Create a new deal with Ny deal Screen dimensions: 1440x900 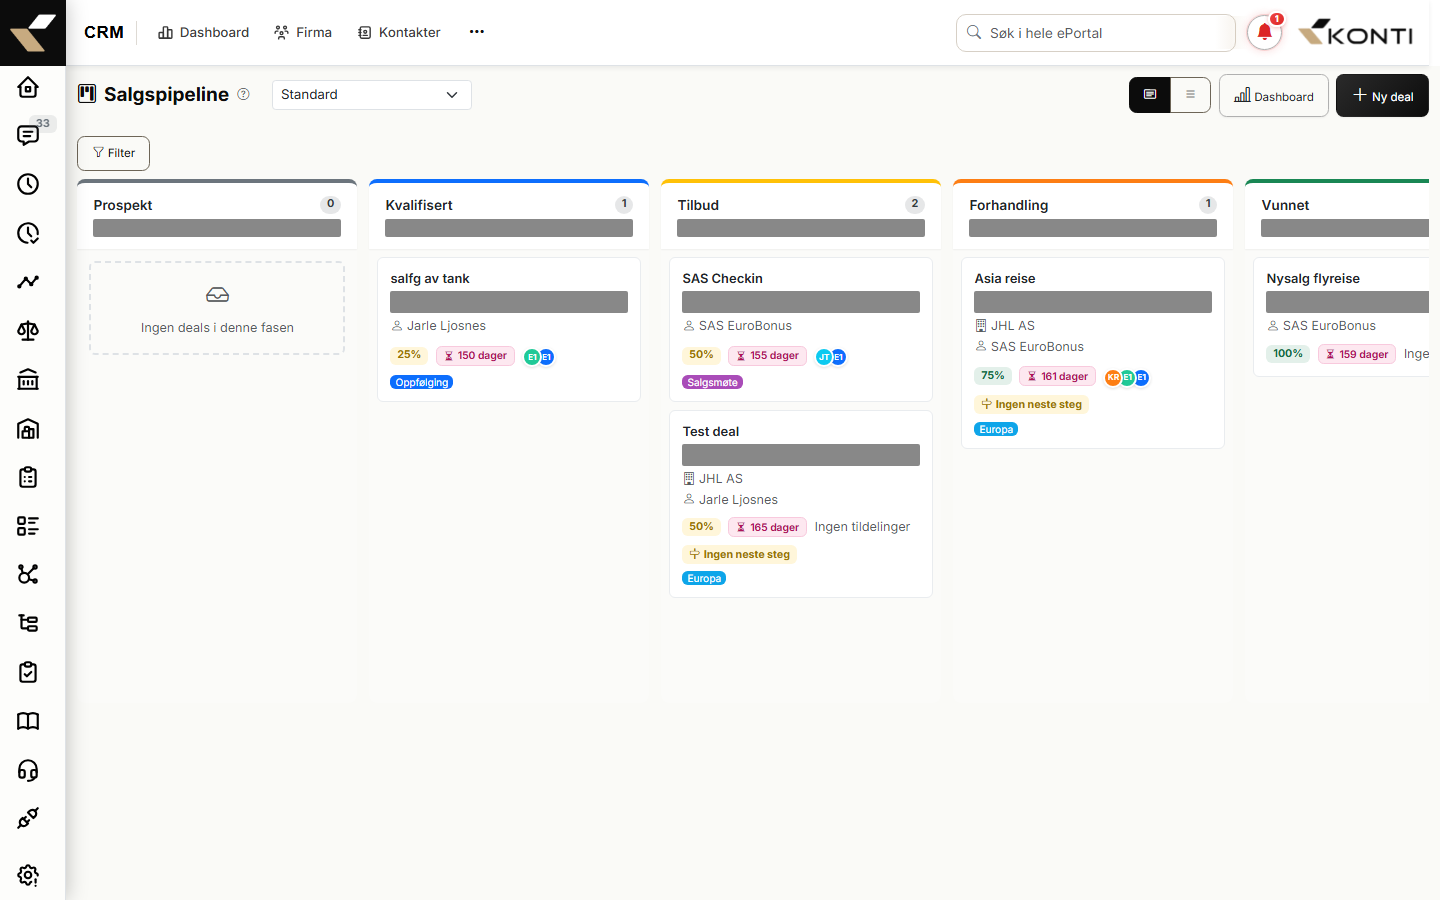1382,96
